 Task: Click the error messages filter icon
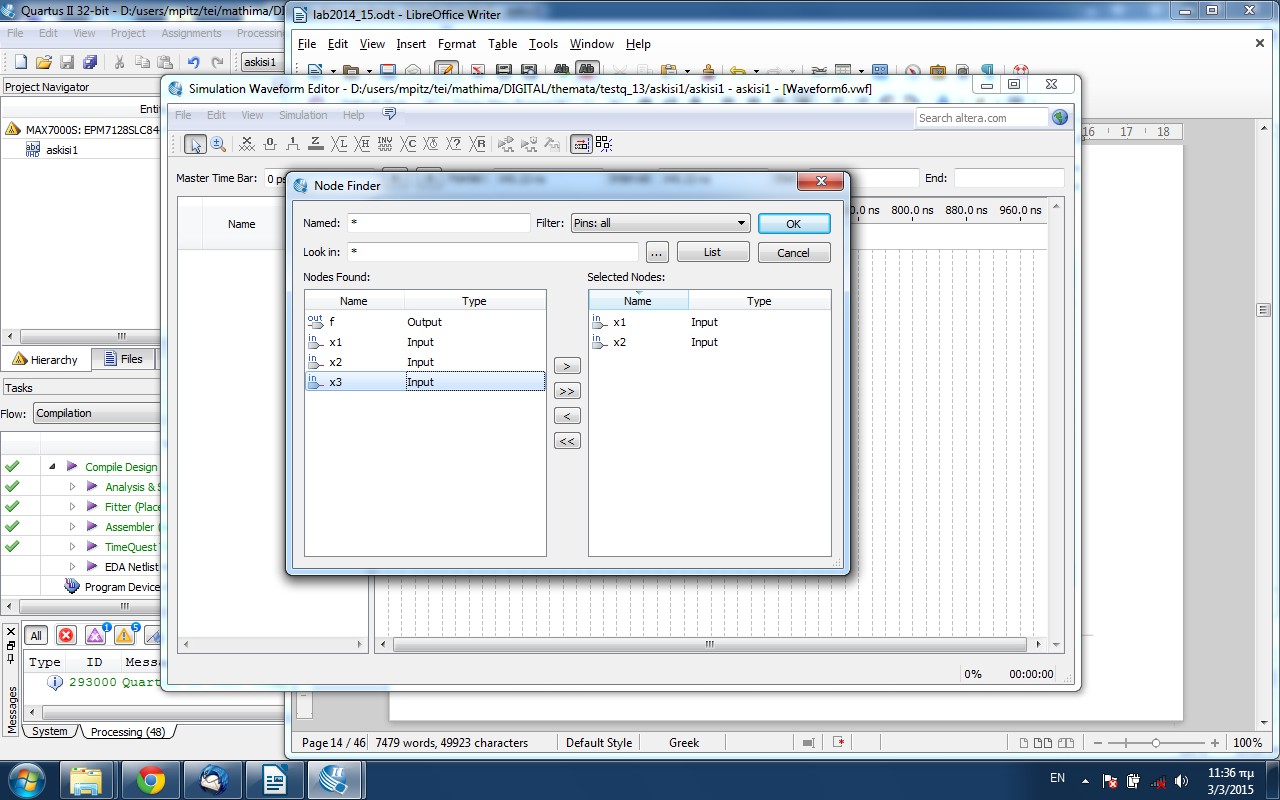coord(66,635)
